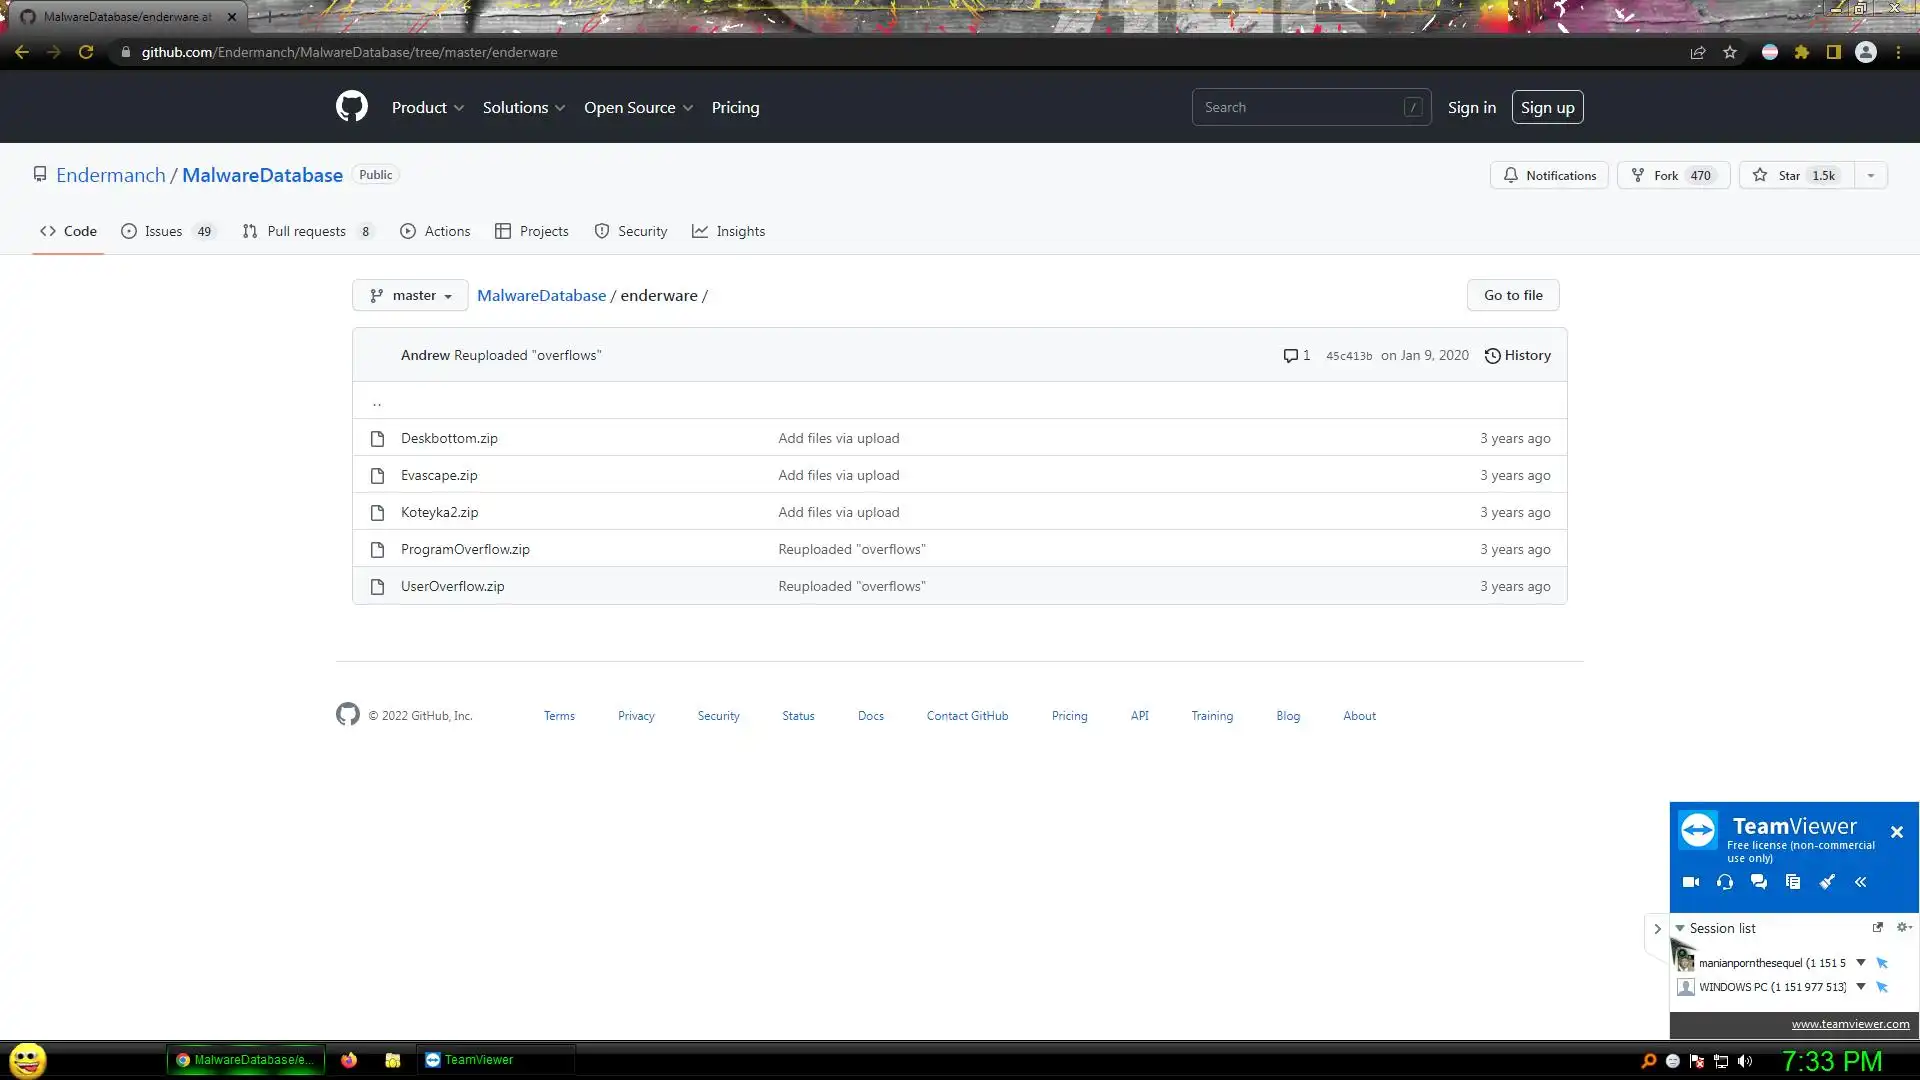Collapse the Session list section
This screenshot has width=1920, height=1080.
click(1680, 929)
